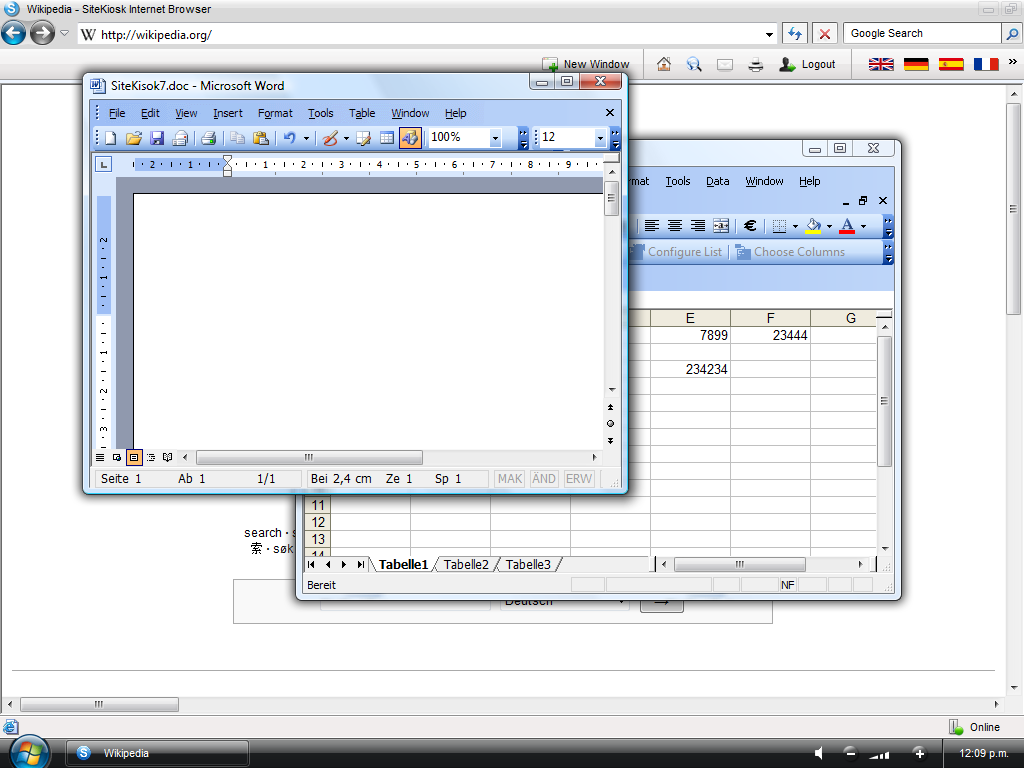Apply Euro currency format in the spreadsheet
This screenshot has width=1024, height=768.
[750, 226]
